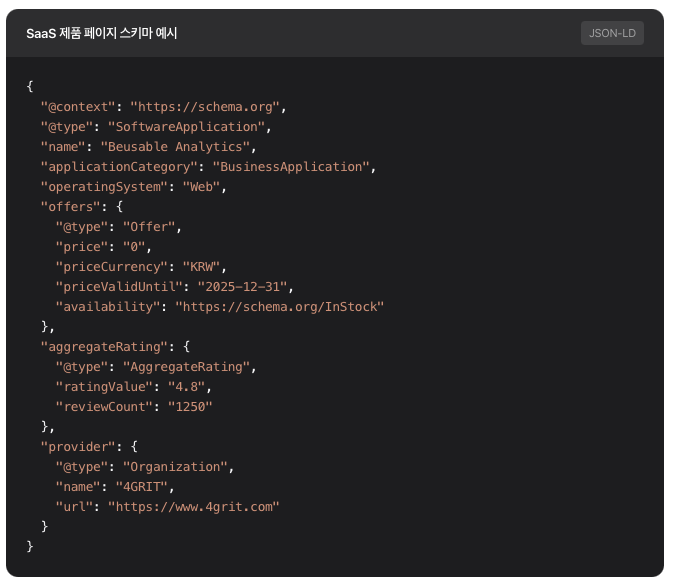Screen dimensions: 674x587
Task: Click the "aggregateRating" key
Action: tap(103, 346)
